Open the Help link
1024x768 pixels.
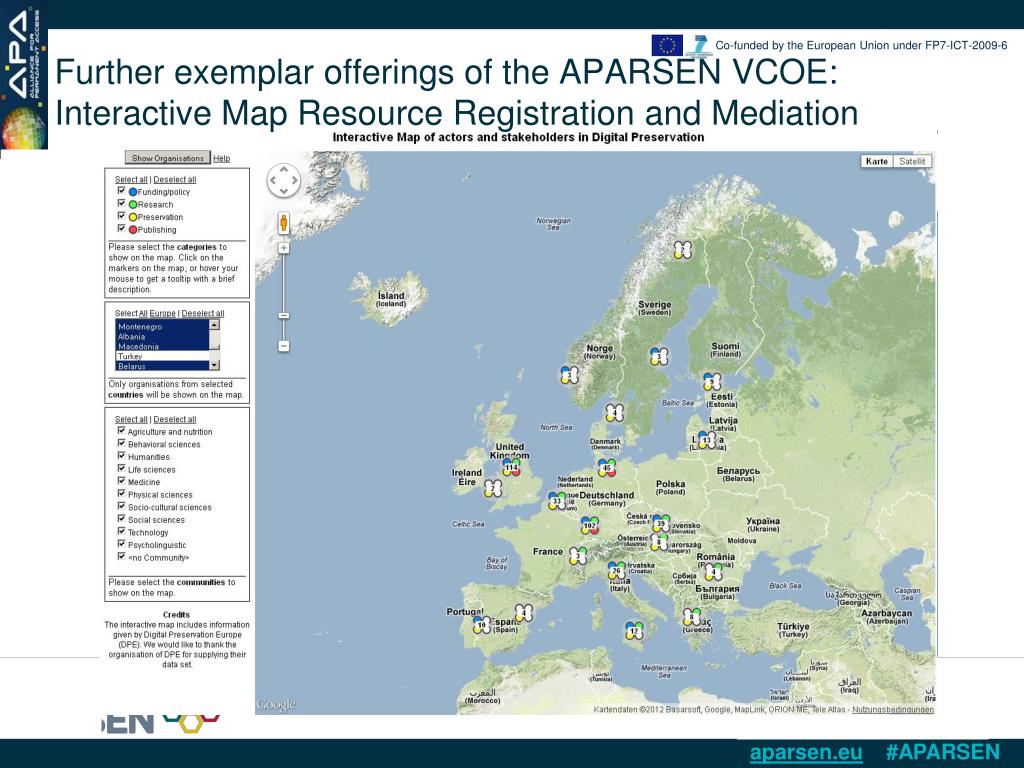click(x=221, y=158)
